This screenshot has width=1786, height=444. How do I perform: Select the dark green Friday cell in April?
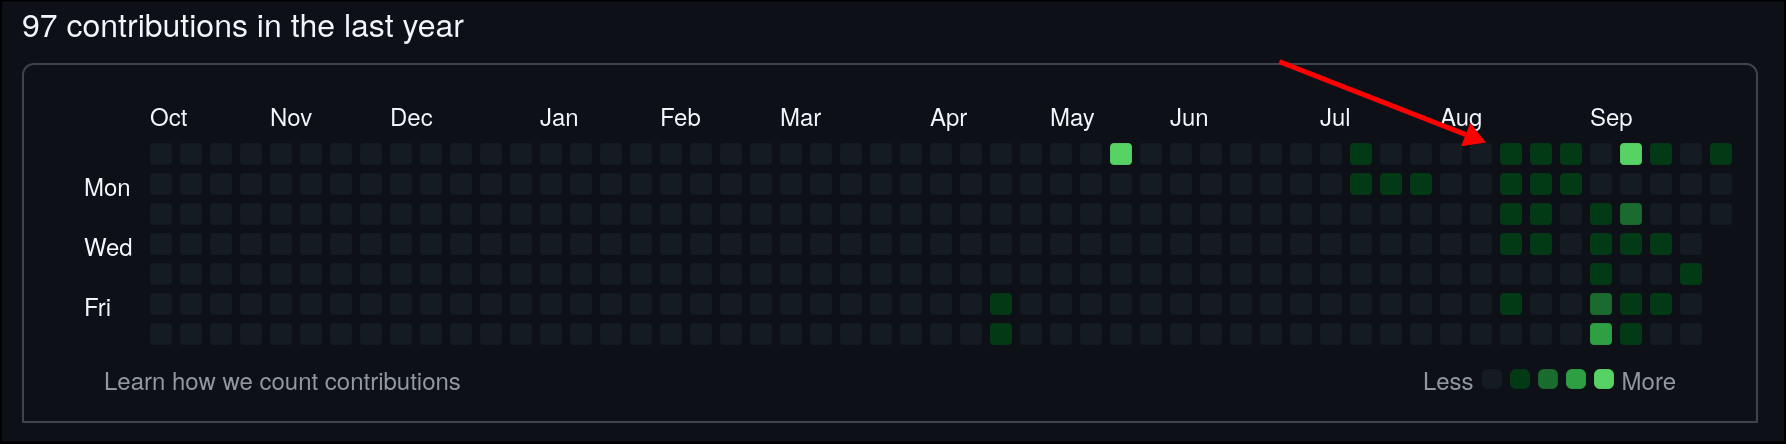click(x=1001, y=304)
